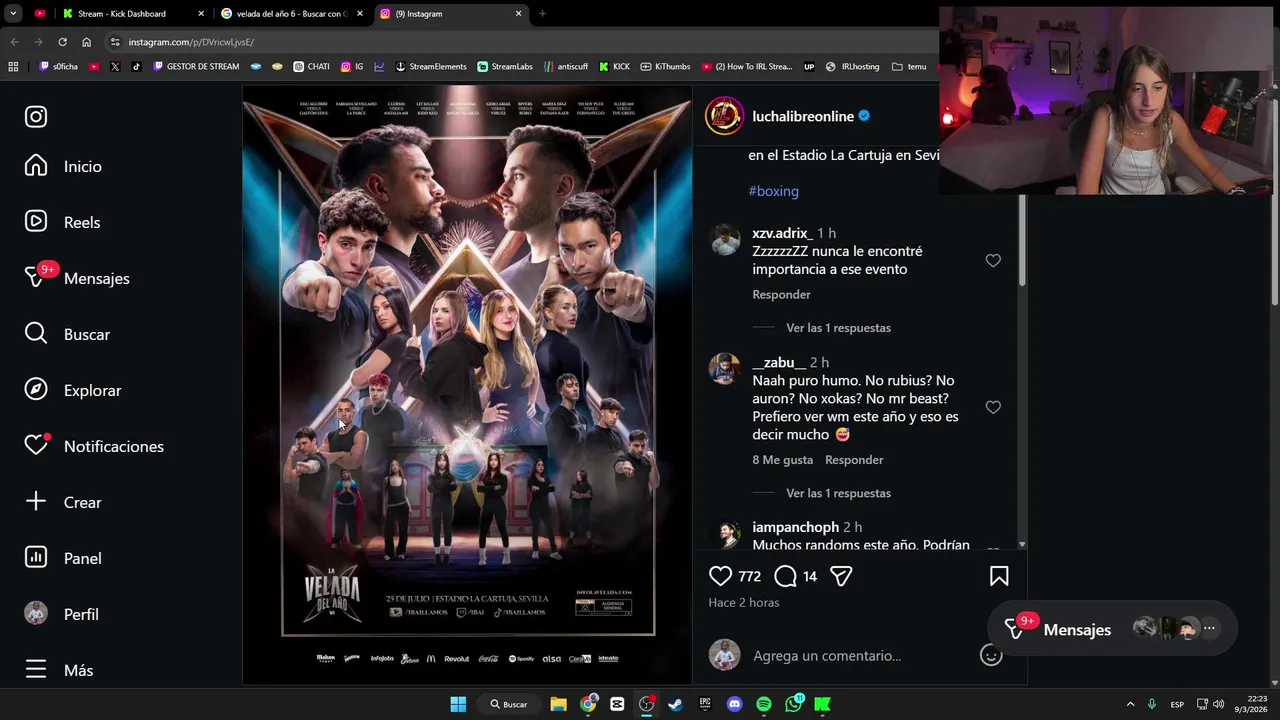
Task: Open StreamLabs bookmark
Action: pos(505,67)
